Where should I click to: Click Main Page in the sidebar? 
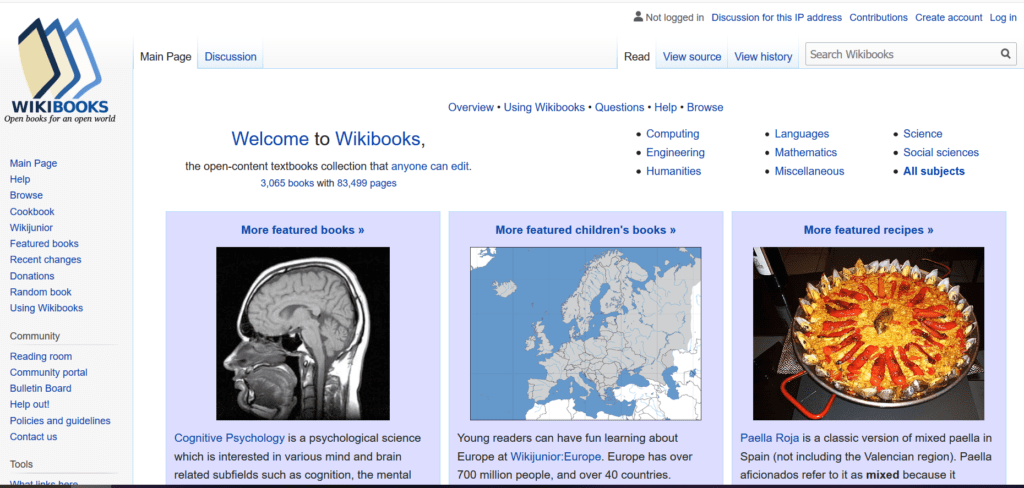coord(33,163)
